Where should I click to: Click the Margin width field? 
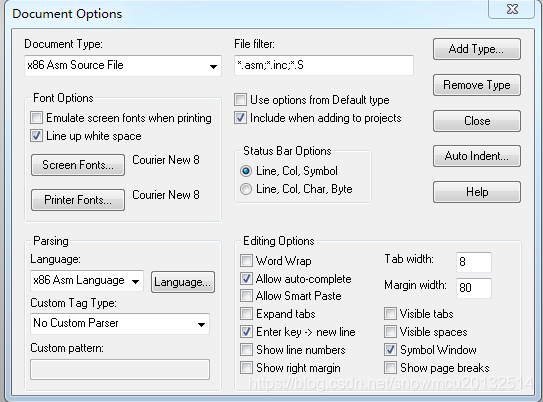(x=474, y=288)
